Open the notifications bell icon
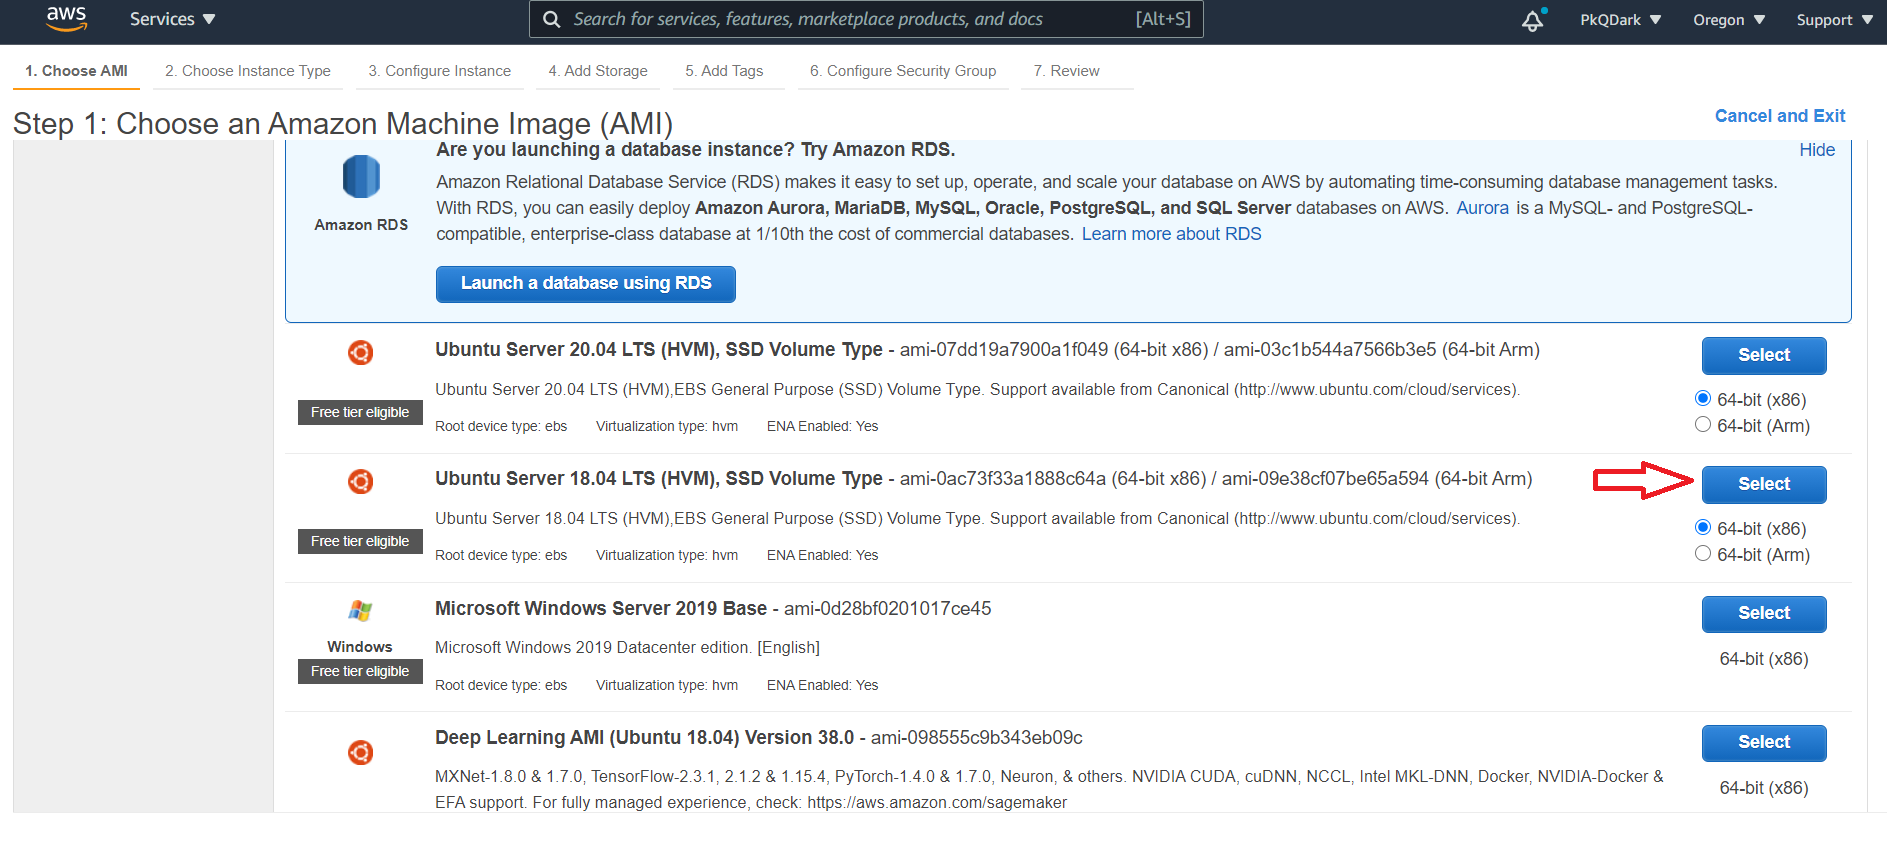1887x847 pixels. pos(1533,20)
